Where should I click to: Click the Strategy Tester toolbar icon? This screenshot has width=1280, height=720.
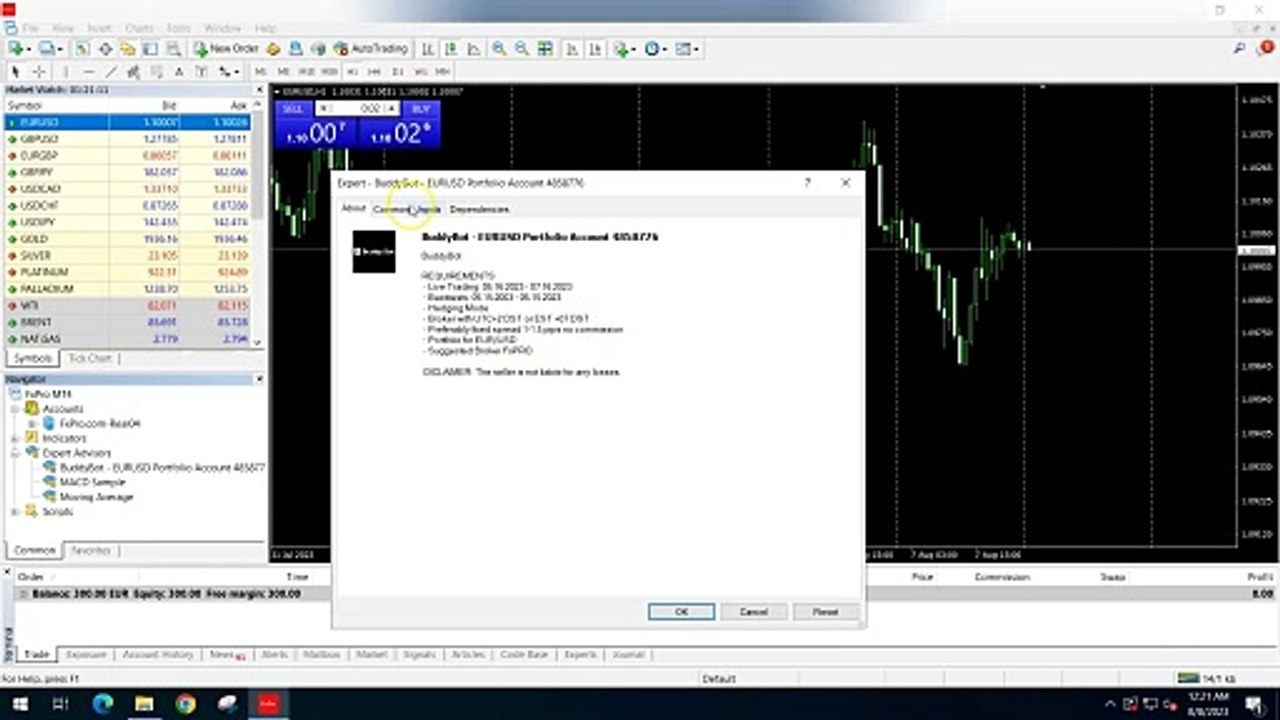[173, 48]
